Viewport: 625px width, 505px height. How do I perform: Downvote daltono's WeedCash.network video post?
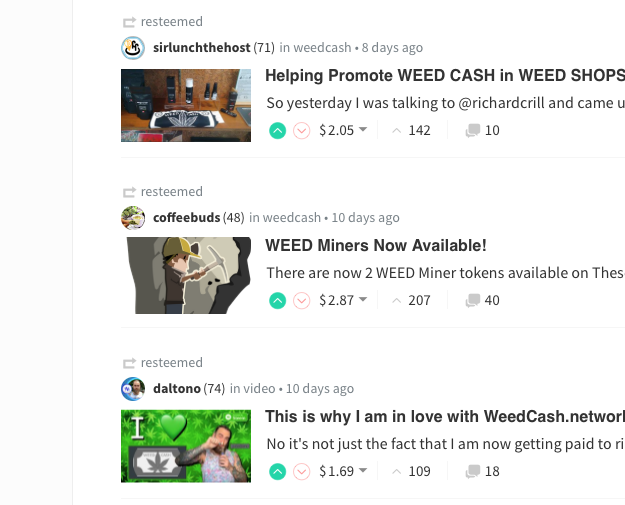302,472
